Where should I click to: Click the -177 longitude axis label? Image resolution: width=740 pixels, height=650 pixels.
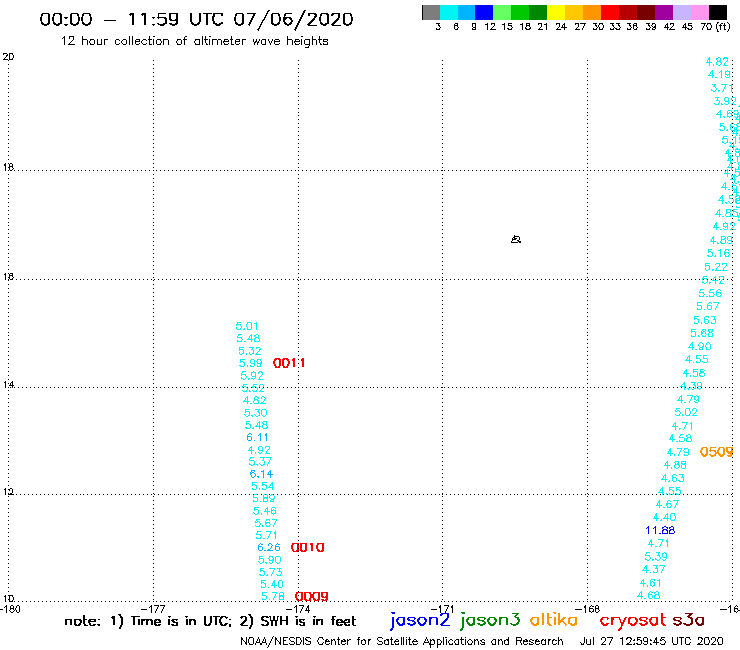point(153,609)
